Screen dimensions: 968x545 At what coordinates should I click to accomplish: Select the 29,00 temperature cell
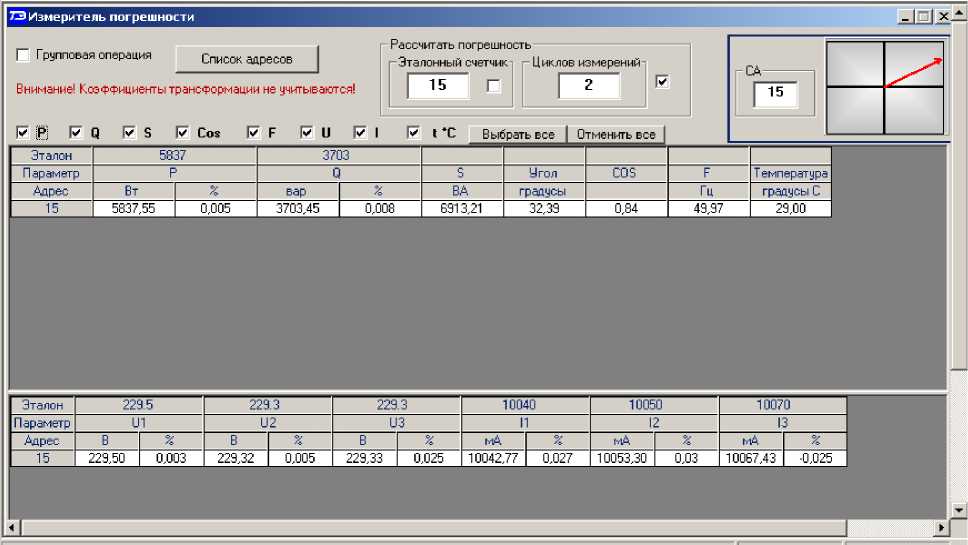click(791, 209)
